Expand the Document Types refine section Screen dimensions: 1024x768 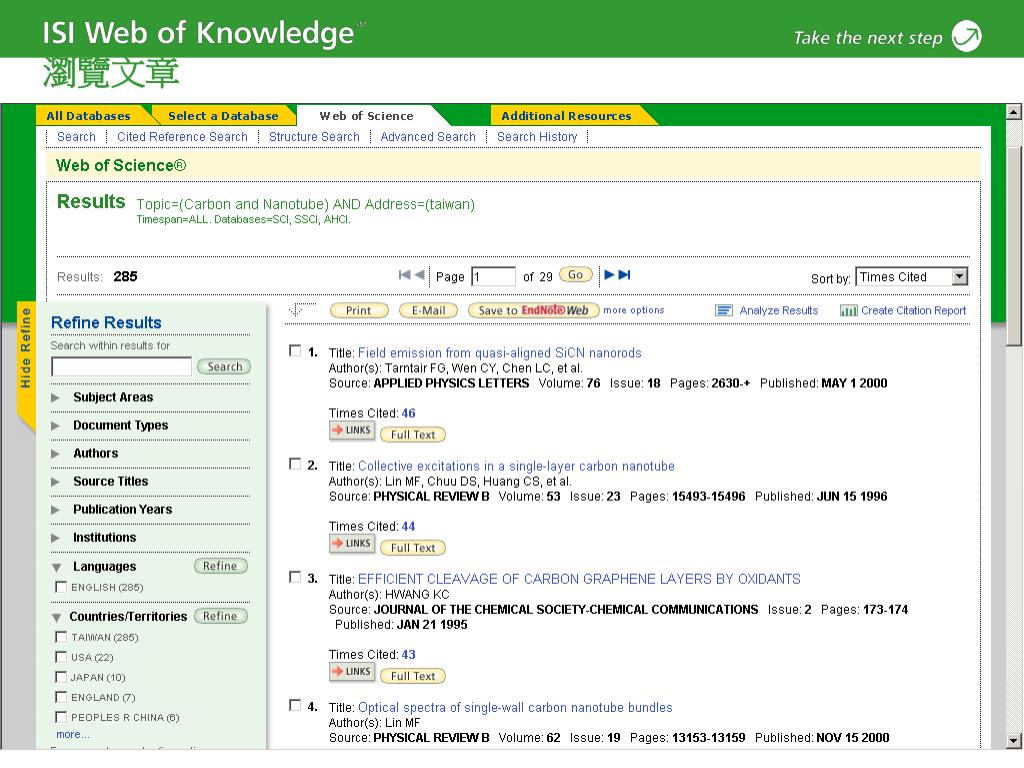tap(56, 426)
